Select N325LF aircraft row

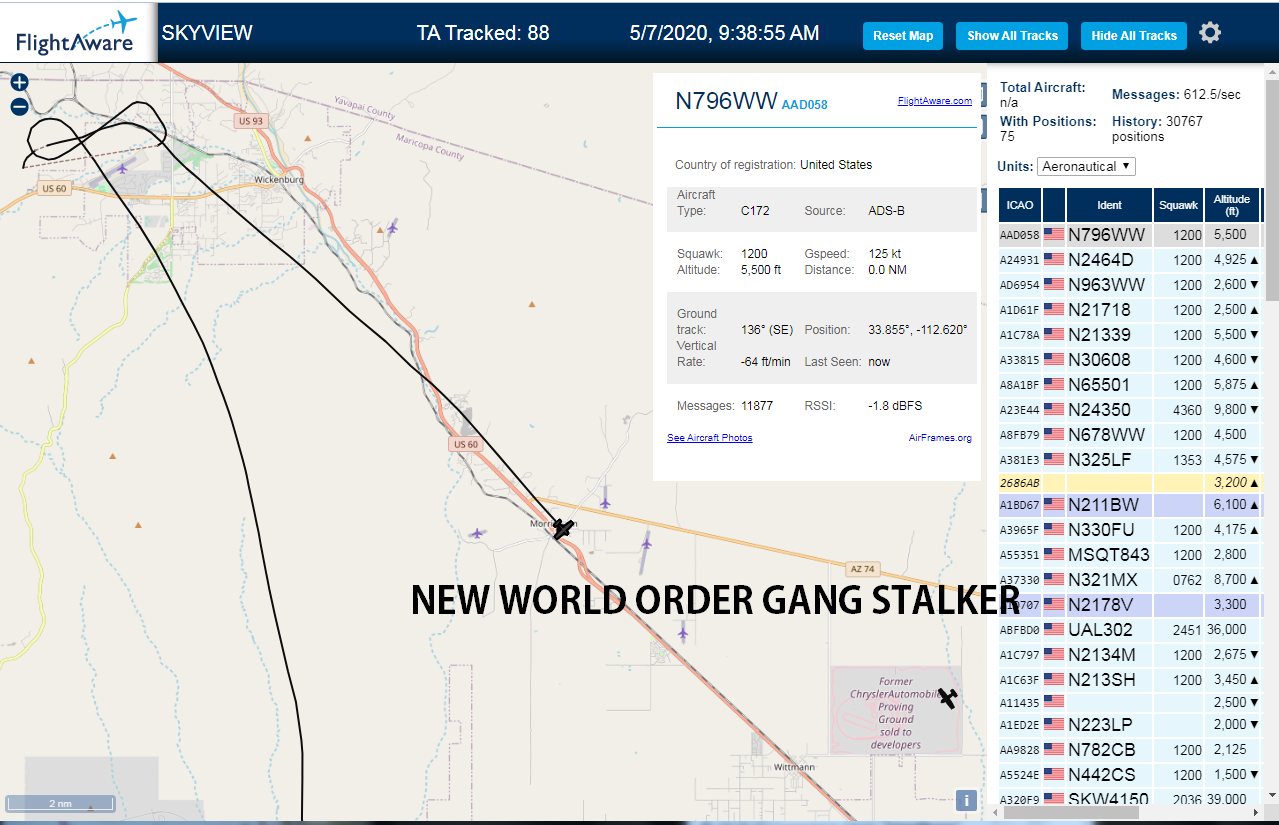click(1130, 460)
